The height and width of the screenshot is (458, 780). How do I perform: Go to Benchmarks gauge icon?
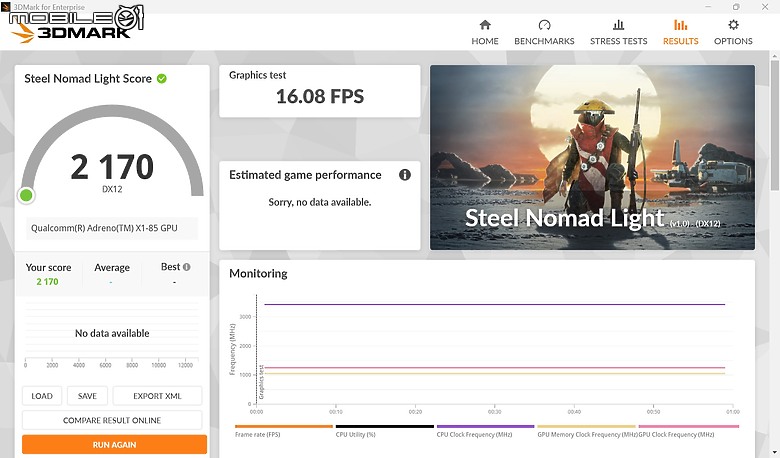pyautogui.click(x=544, y=25)
